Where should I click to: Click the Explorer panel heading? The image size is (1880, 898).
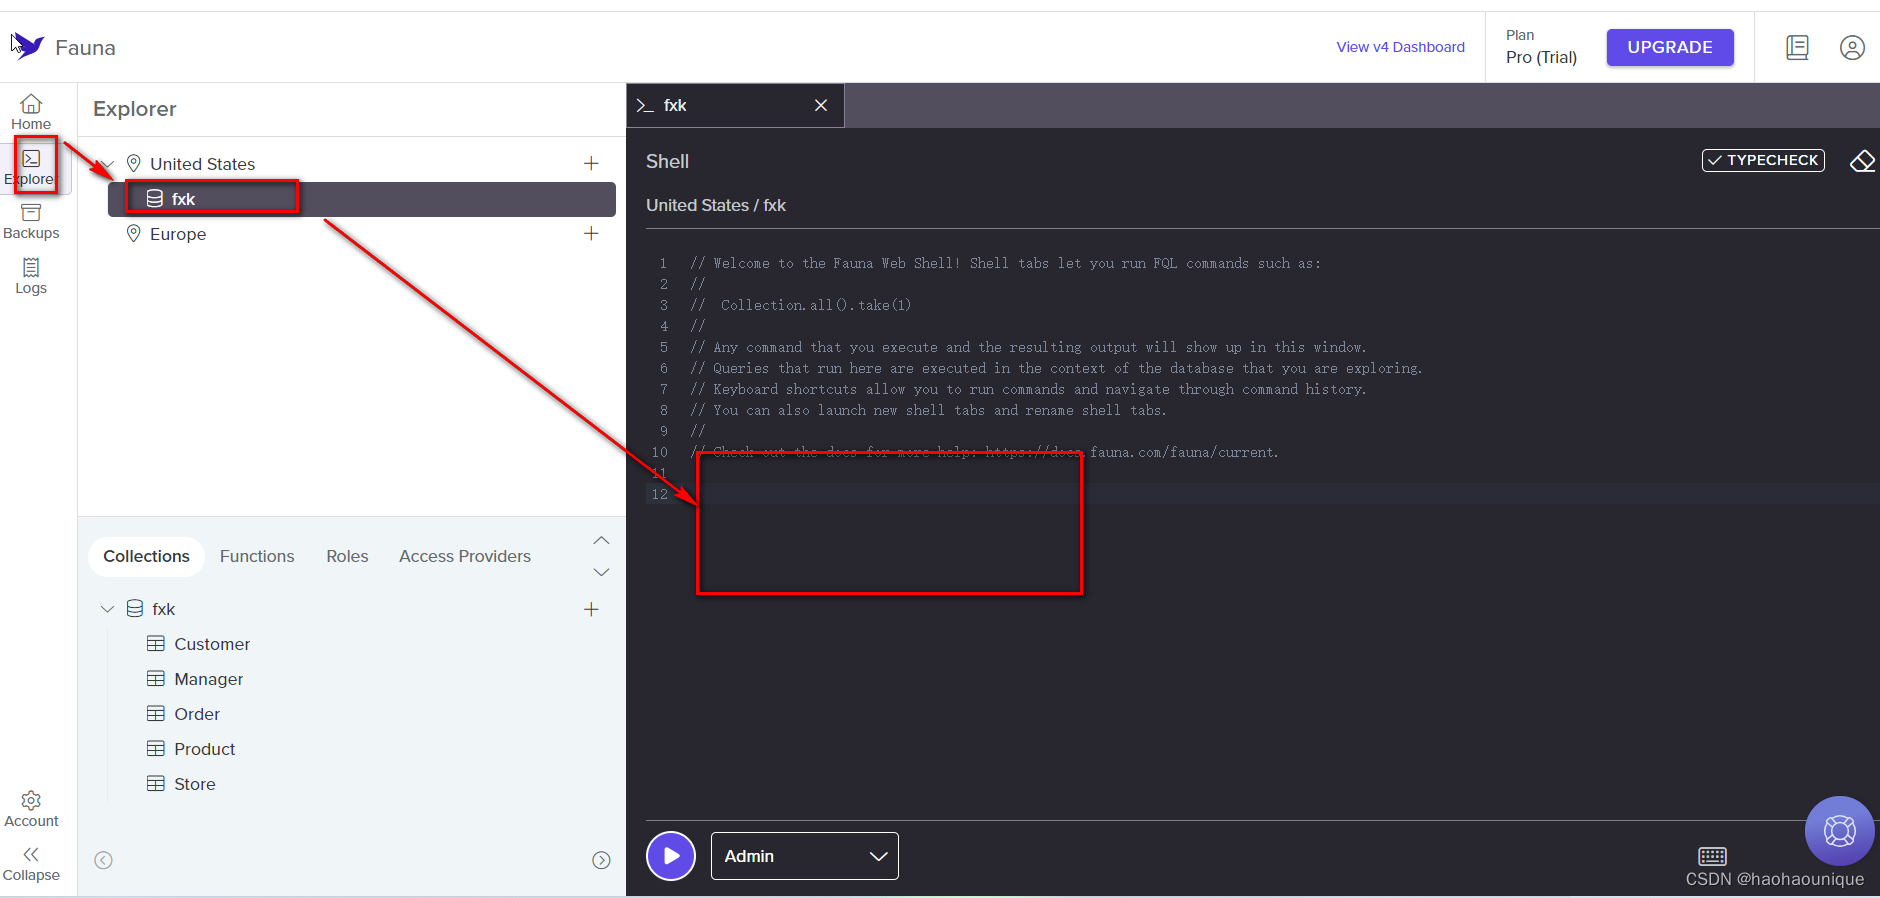135,109
